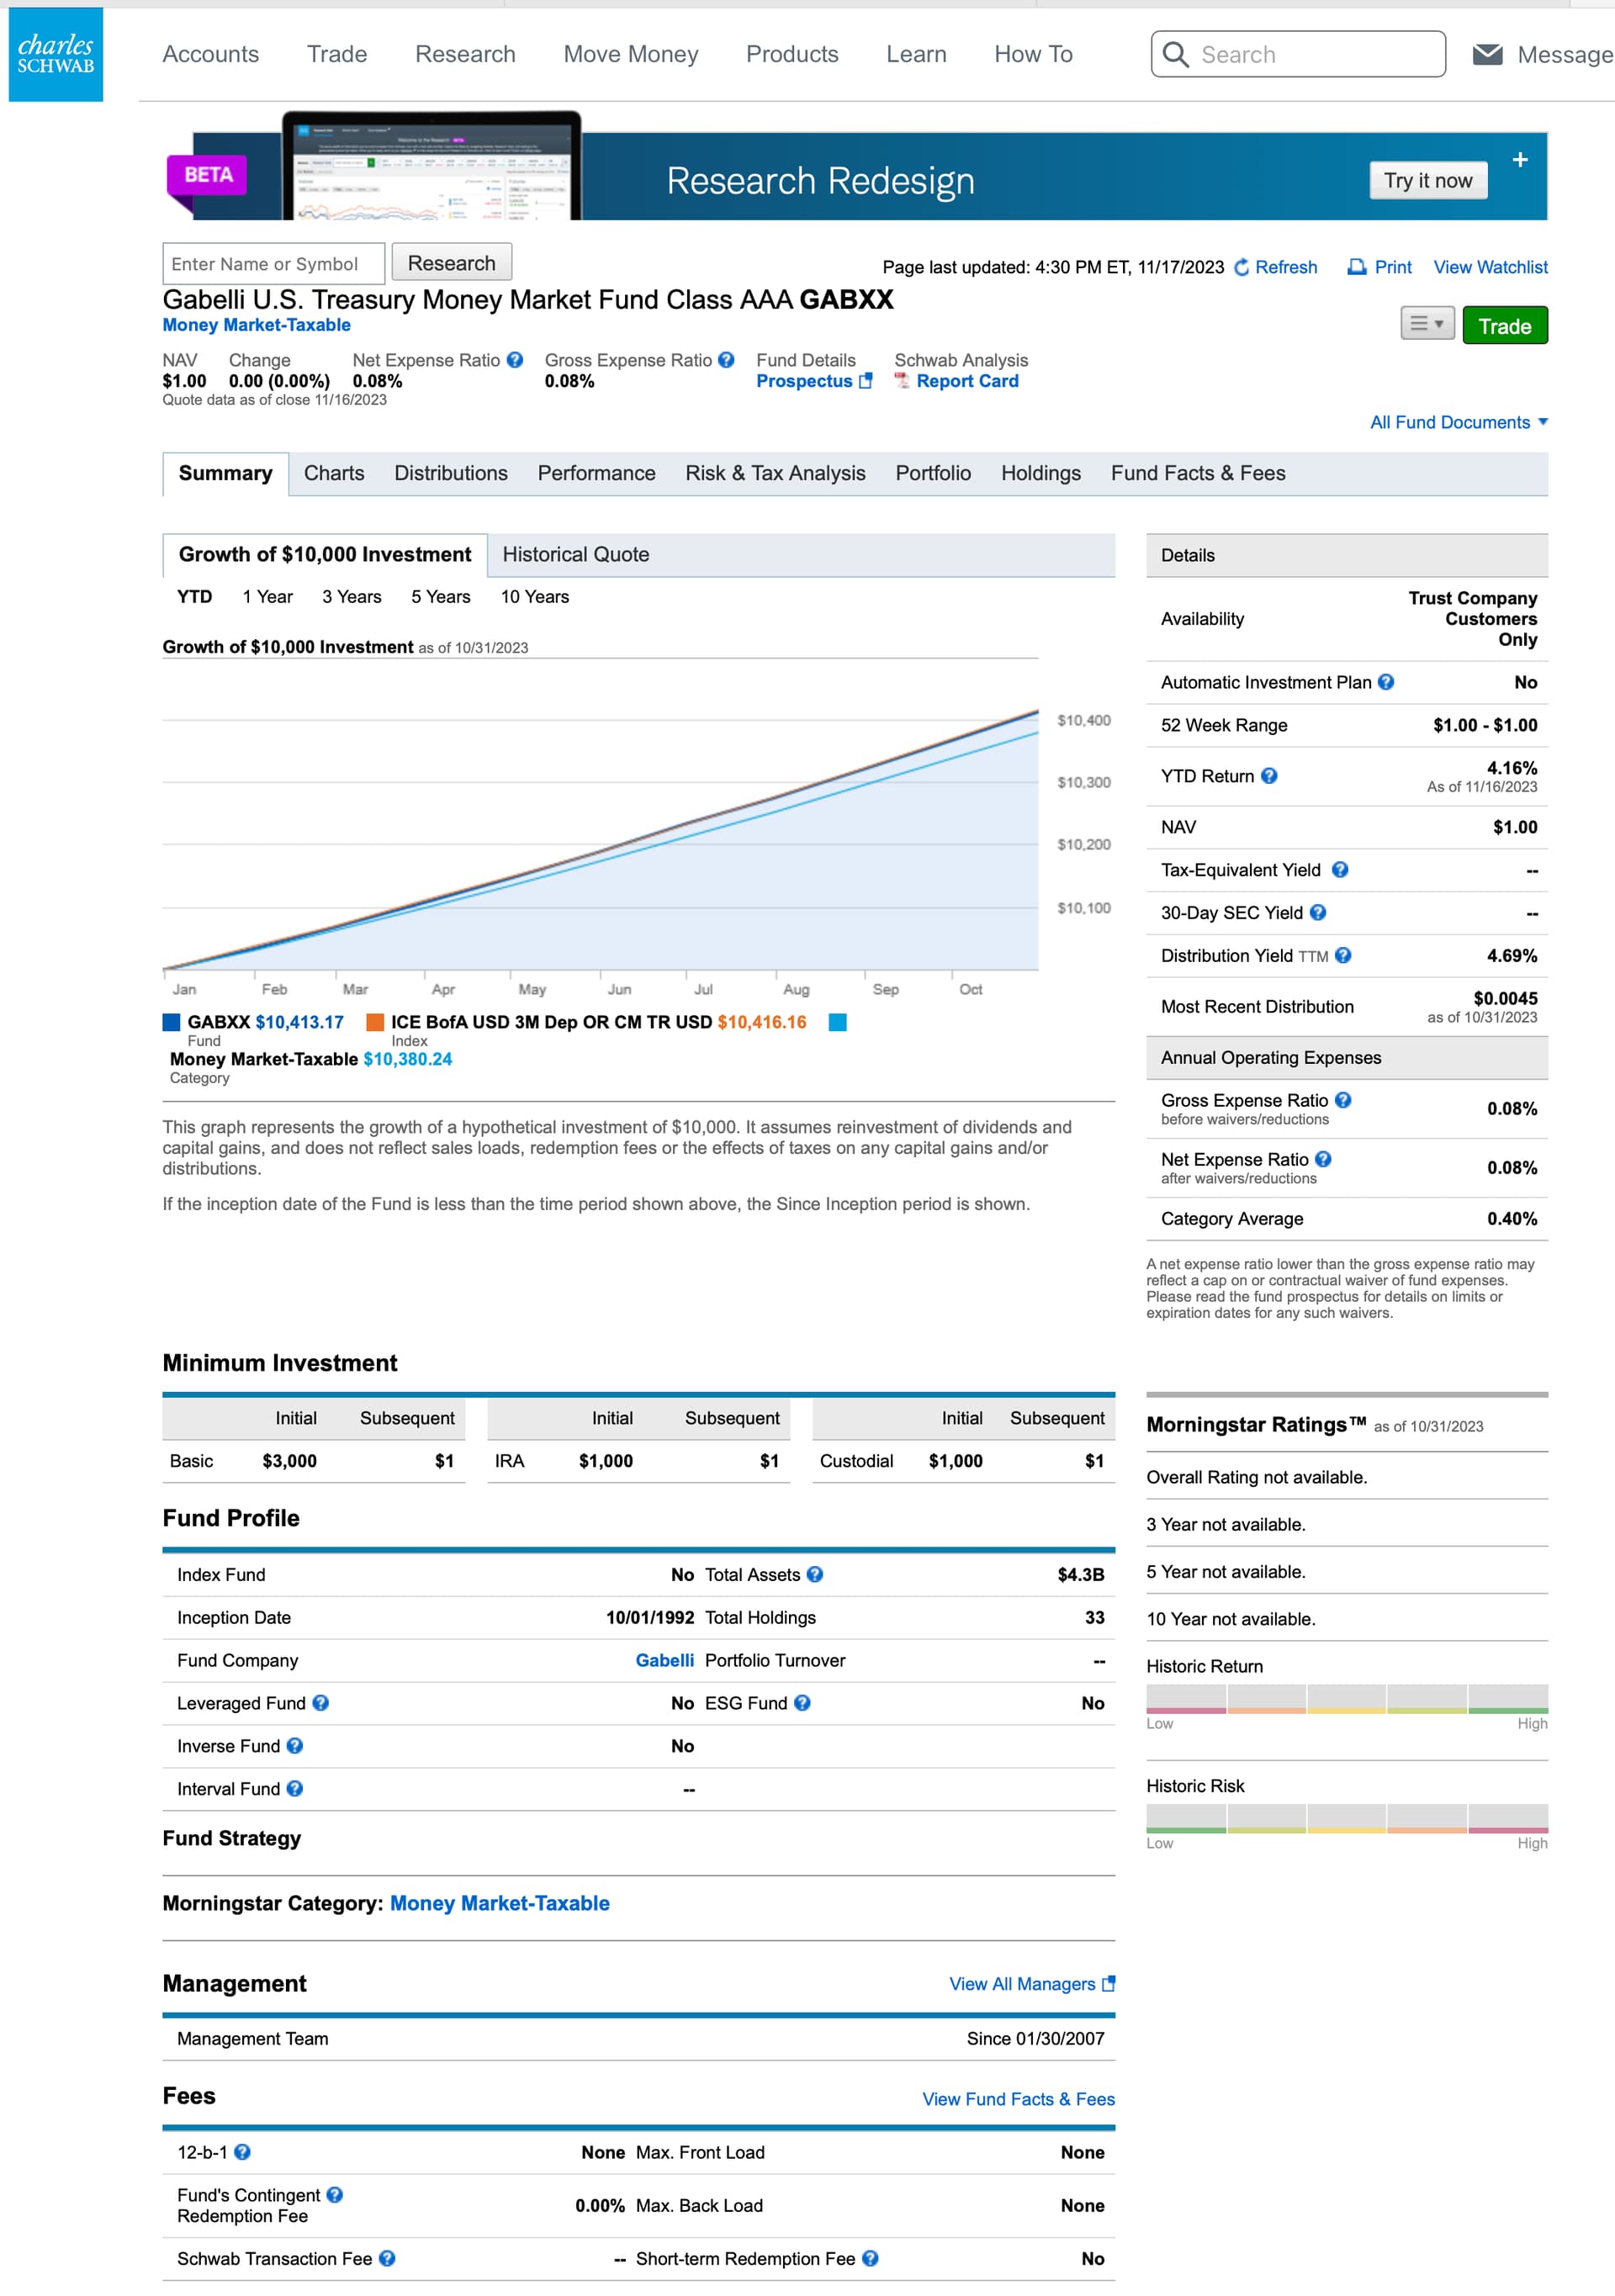Click help icon beside Short-term Redemption Fee

pyautogui.click(x=870, y=2259)
